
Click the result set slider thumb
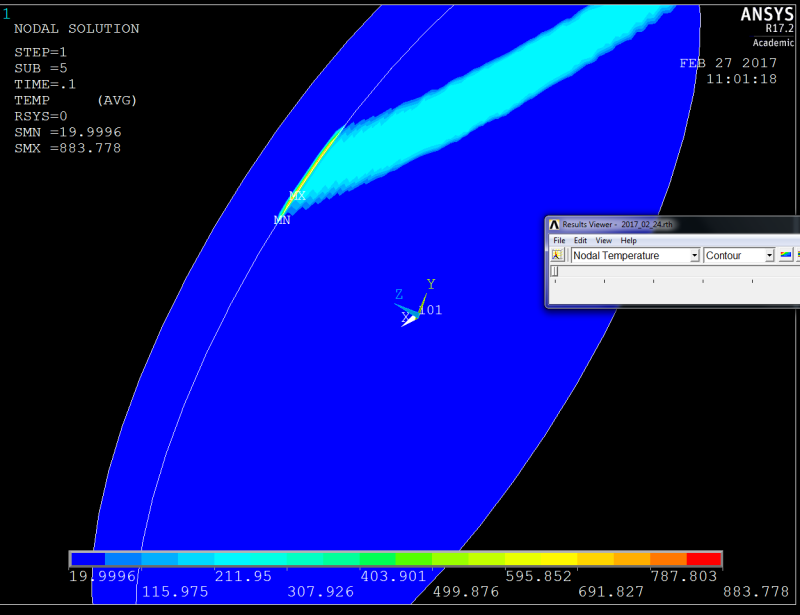(x=555, y=272)
